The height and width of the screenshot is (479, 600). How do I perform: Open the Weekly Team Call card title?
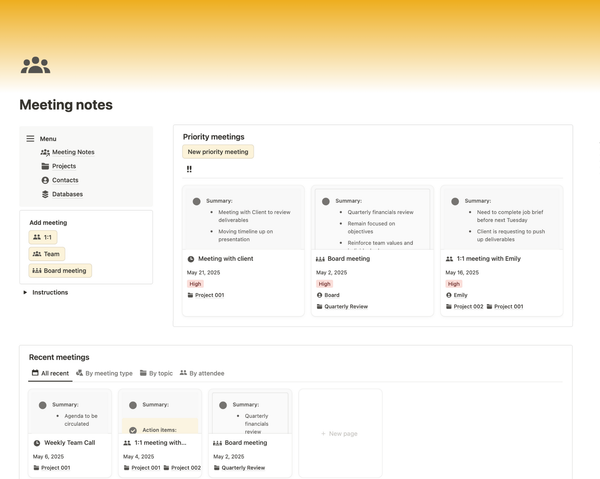pos(70,443)
